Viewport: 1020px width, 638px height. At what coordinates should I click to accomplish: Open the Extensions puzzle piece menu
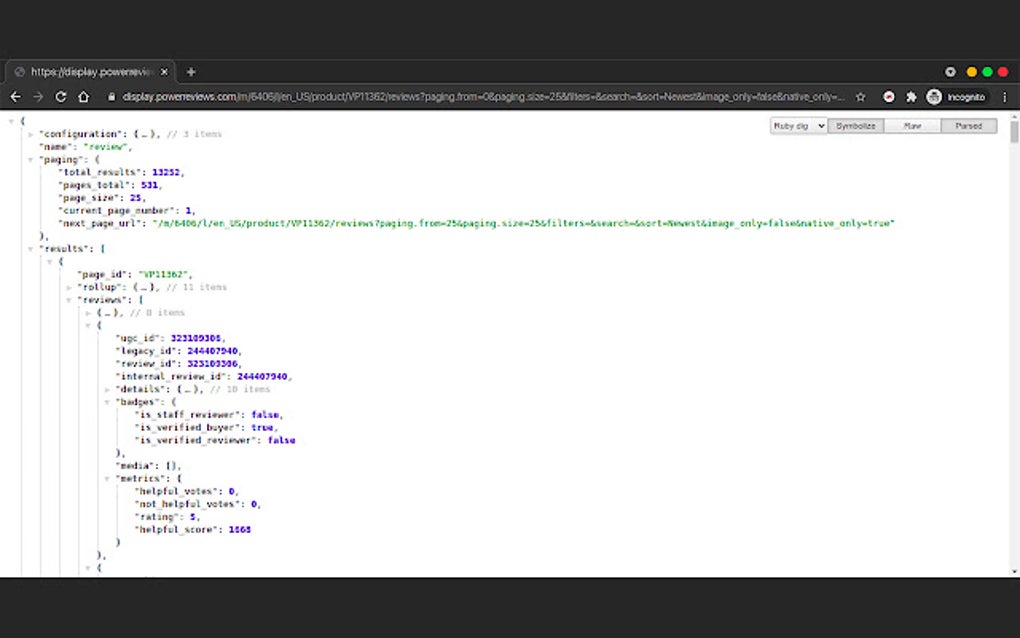pyautogui.click(x=911, y=97)
